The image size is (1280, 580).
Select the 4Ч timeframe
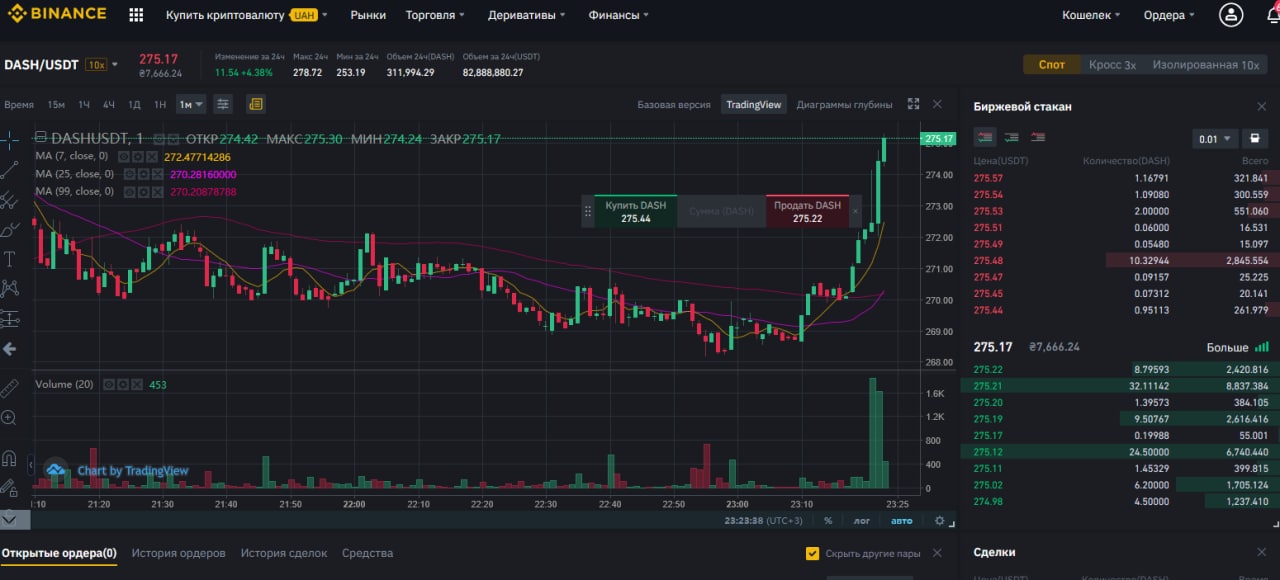108,104
